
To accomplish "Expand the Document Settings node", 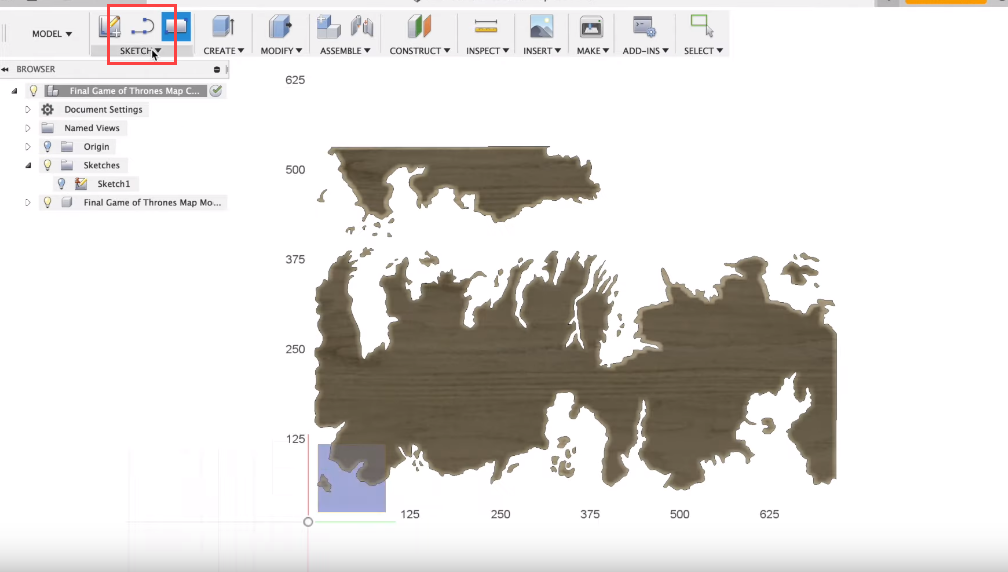I will pyautogui.click(x=28, y=109).
